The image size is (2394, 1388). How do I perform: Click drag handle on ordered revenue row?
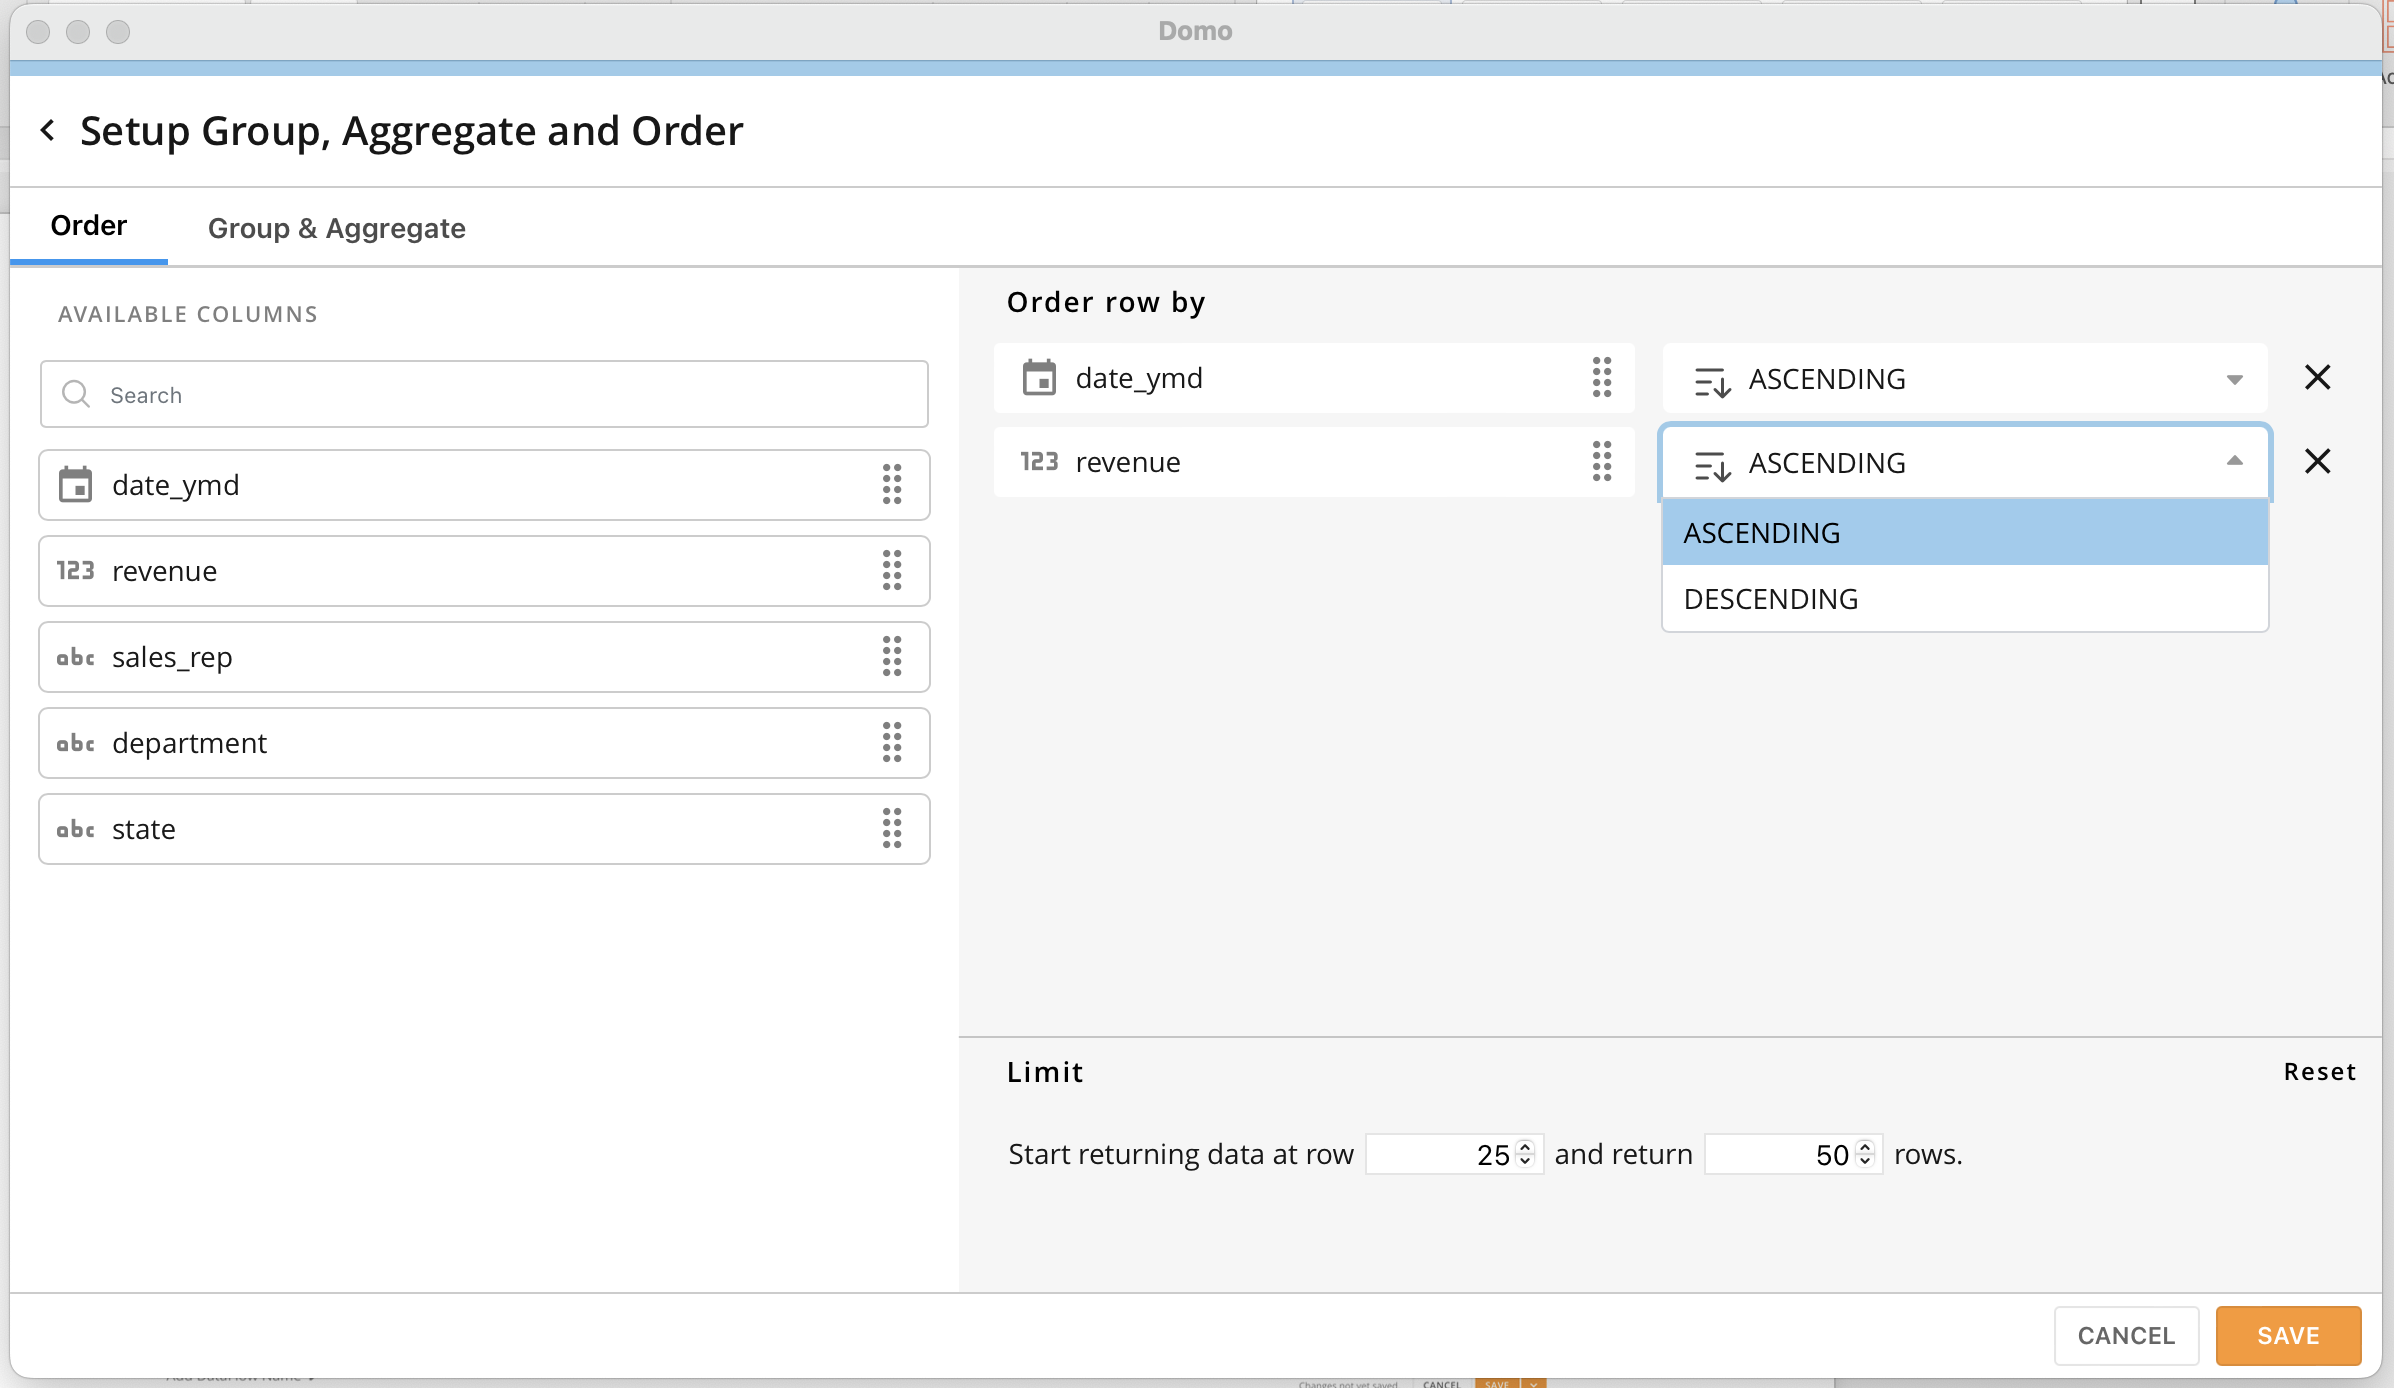tap(1602, 462)
